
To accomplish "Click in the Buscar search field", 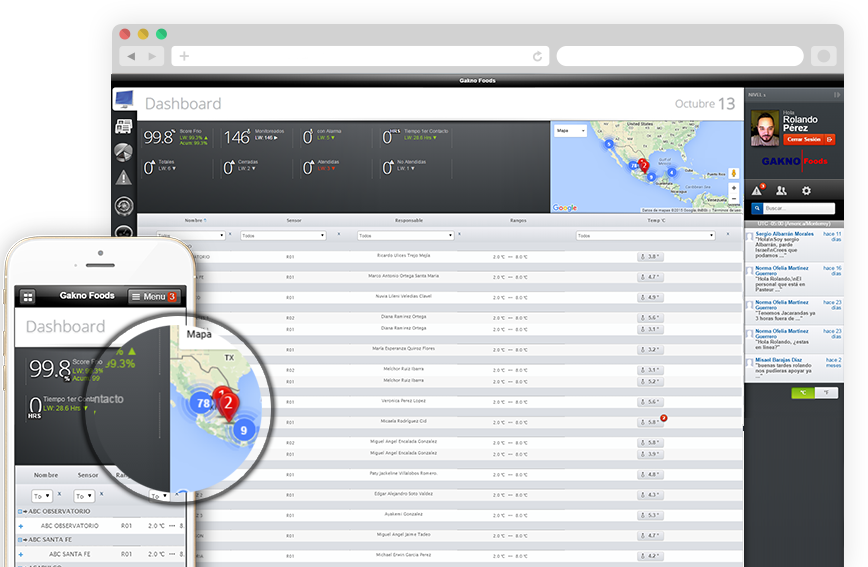I will click(x=799, y=208).
